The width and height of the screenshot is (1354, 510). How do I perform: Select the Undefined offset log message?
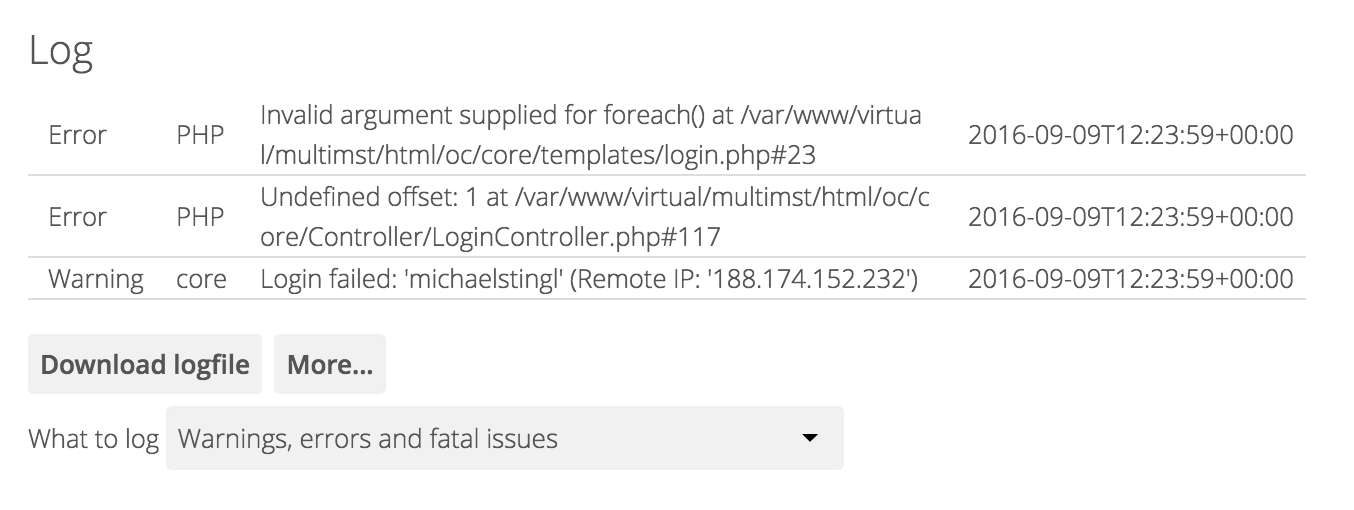tap(594, 217)
